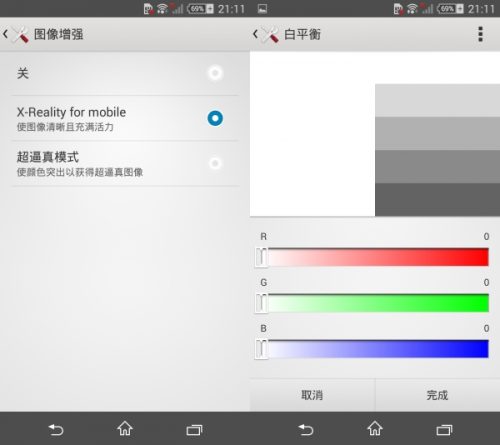Screen dimensions: 500x445
Task: Tap the tools icon next to 白平衡
Action: click(x=270, y=34)
